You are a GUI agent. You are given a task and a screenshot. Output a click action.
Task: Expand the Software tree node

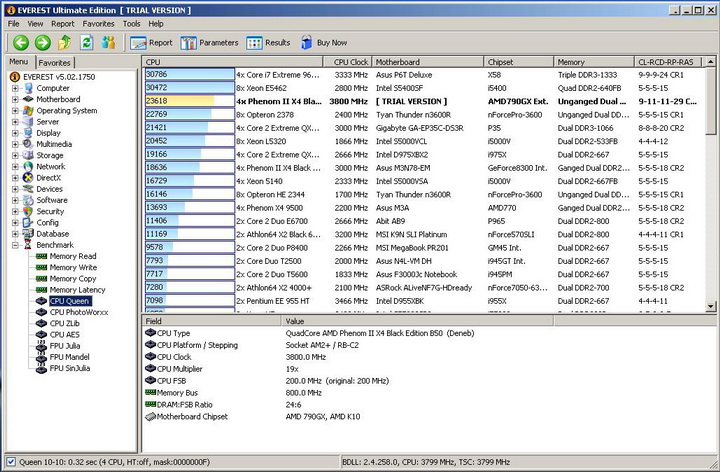click(15, 200)
